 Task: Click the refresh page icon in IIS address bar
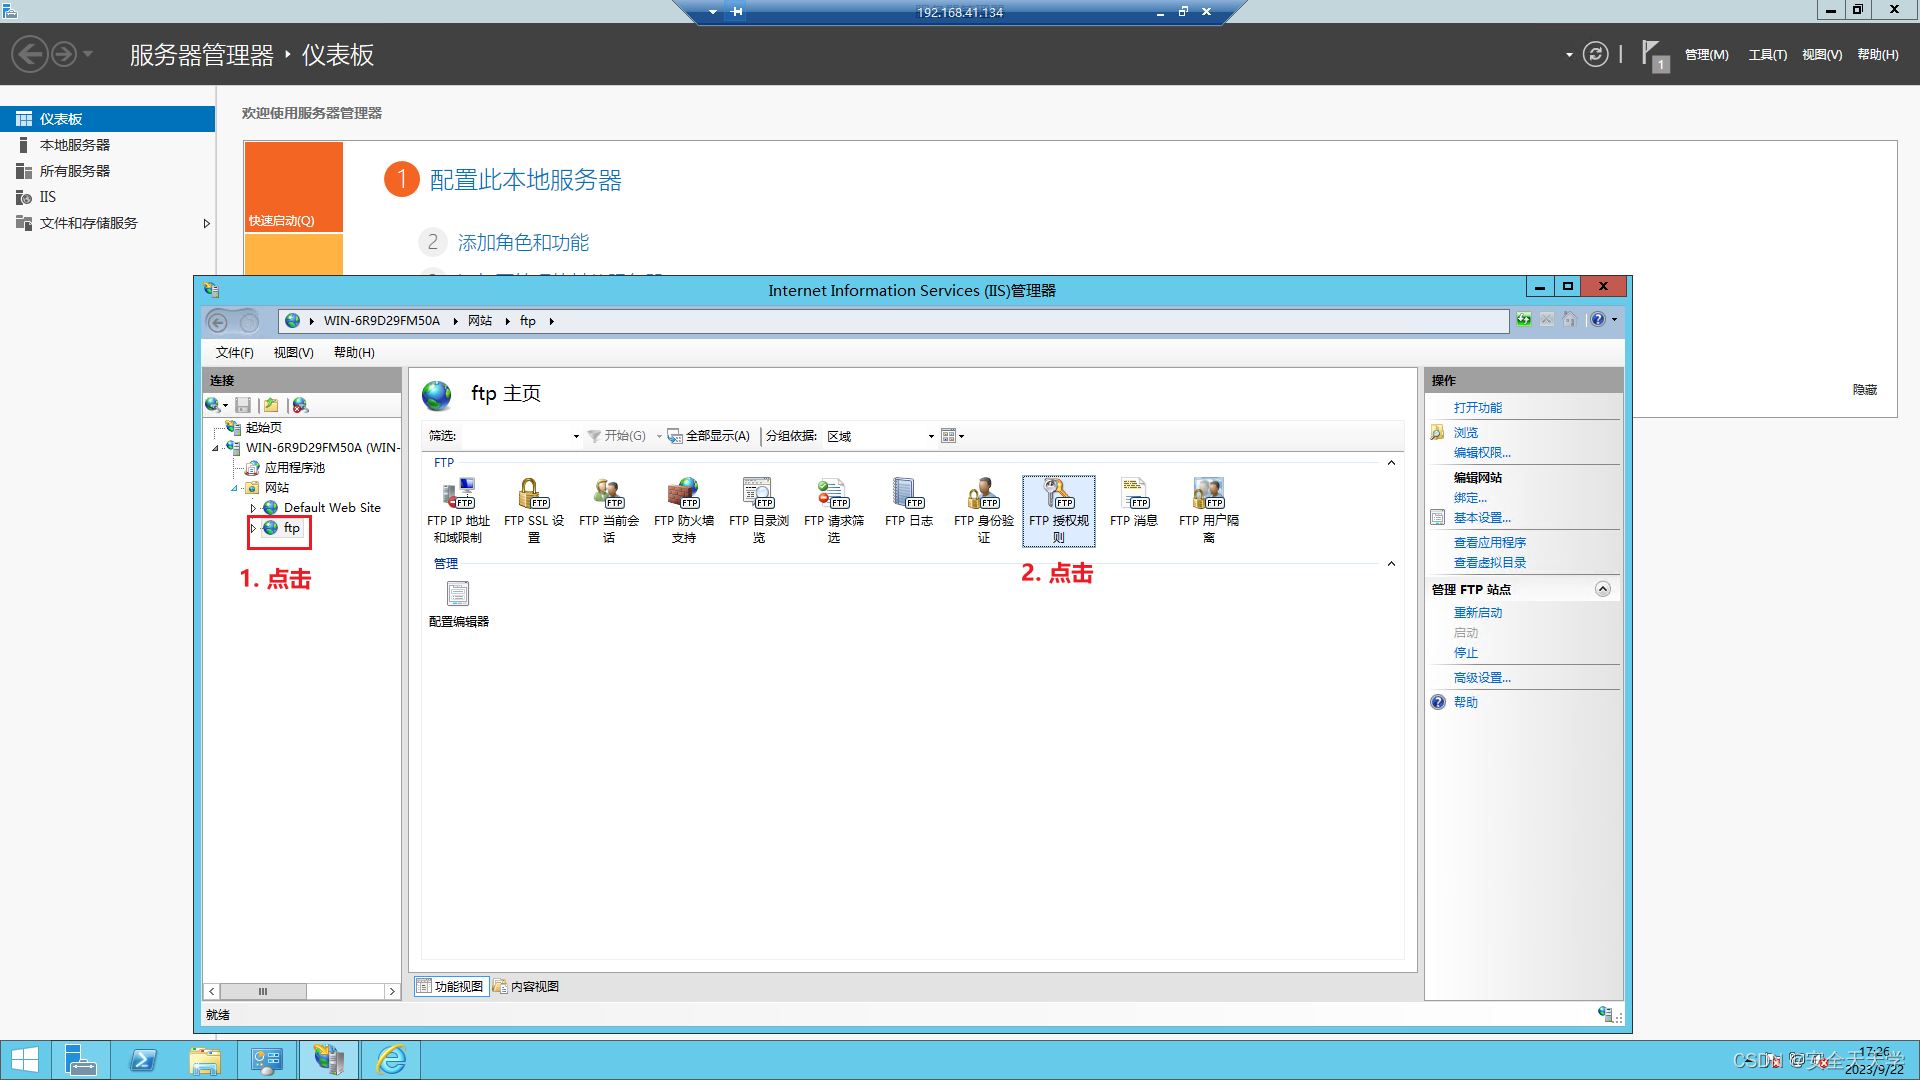[1523, 320]
